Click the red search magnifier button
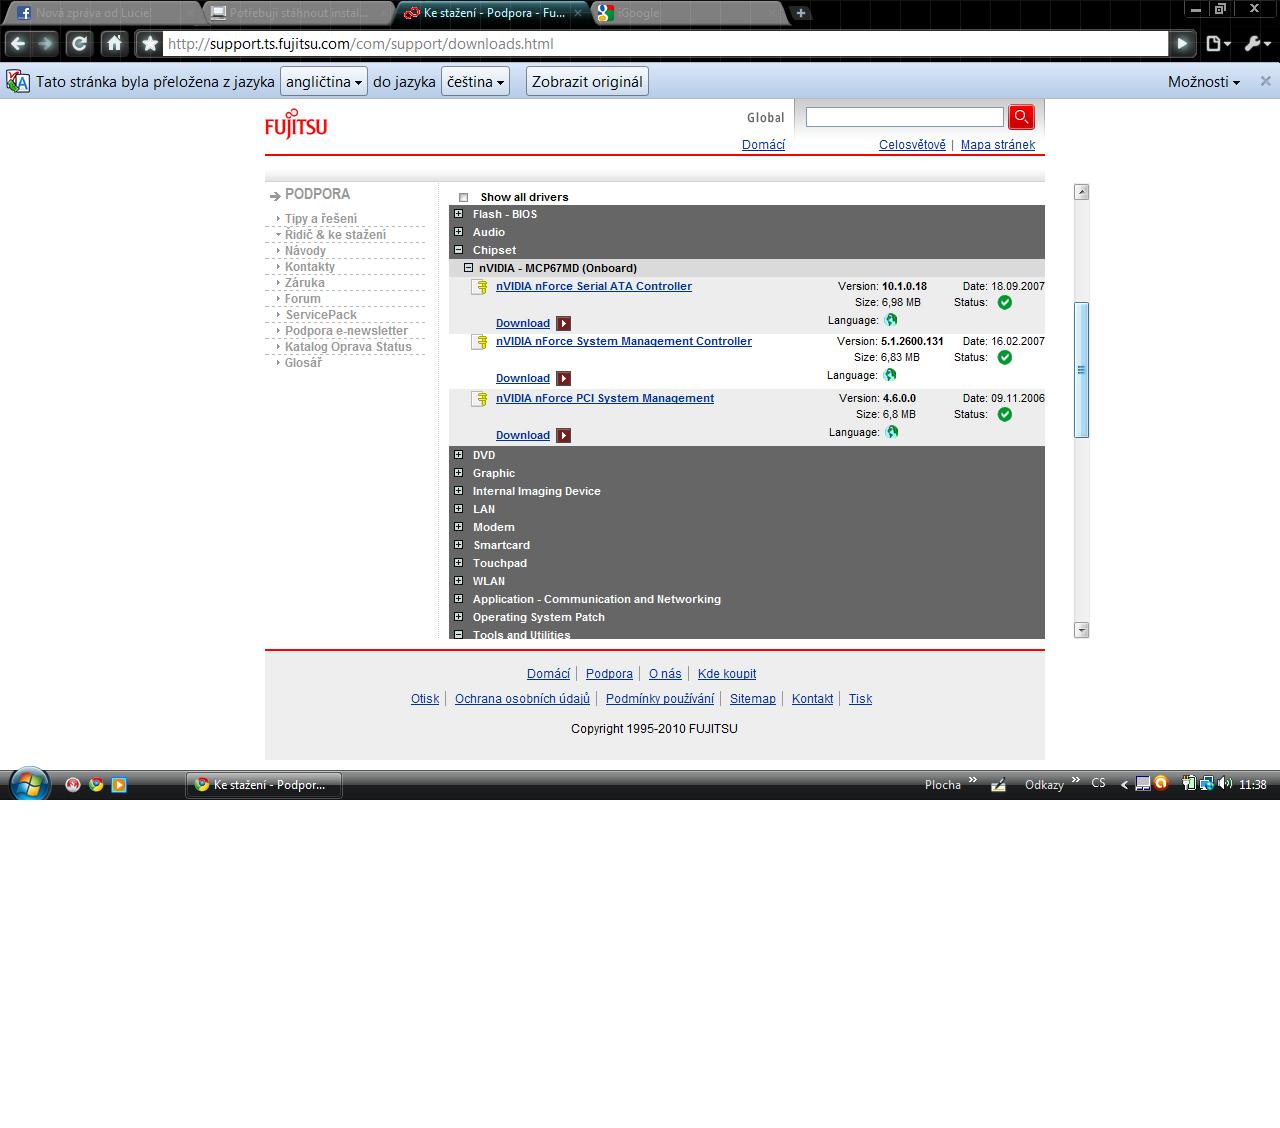The height and width of the screenshot is (1128, 1280). 1021,117
